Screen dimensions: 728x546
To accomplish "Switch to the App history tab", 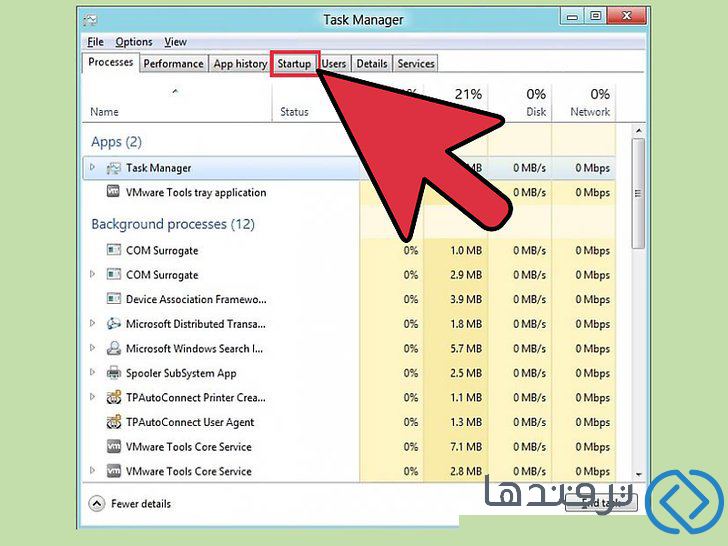I will (x=240, y=64).
